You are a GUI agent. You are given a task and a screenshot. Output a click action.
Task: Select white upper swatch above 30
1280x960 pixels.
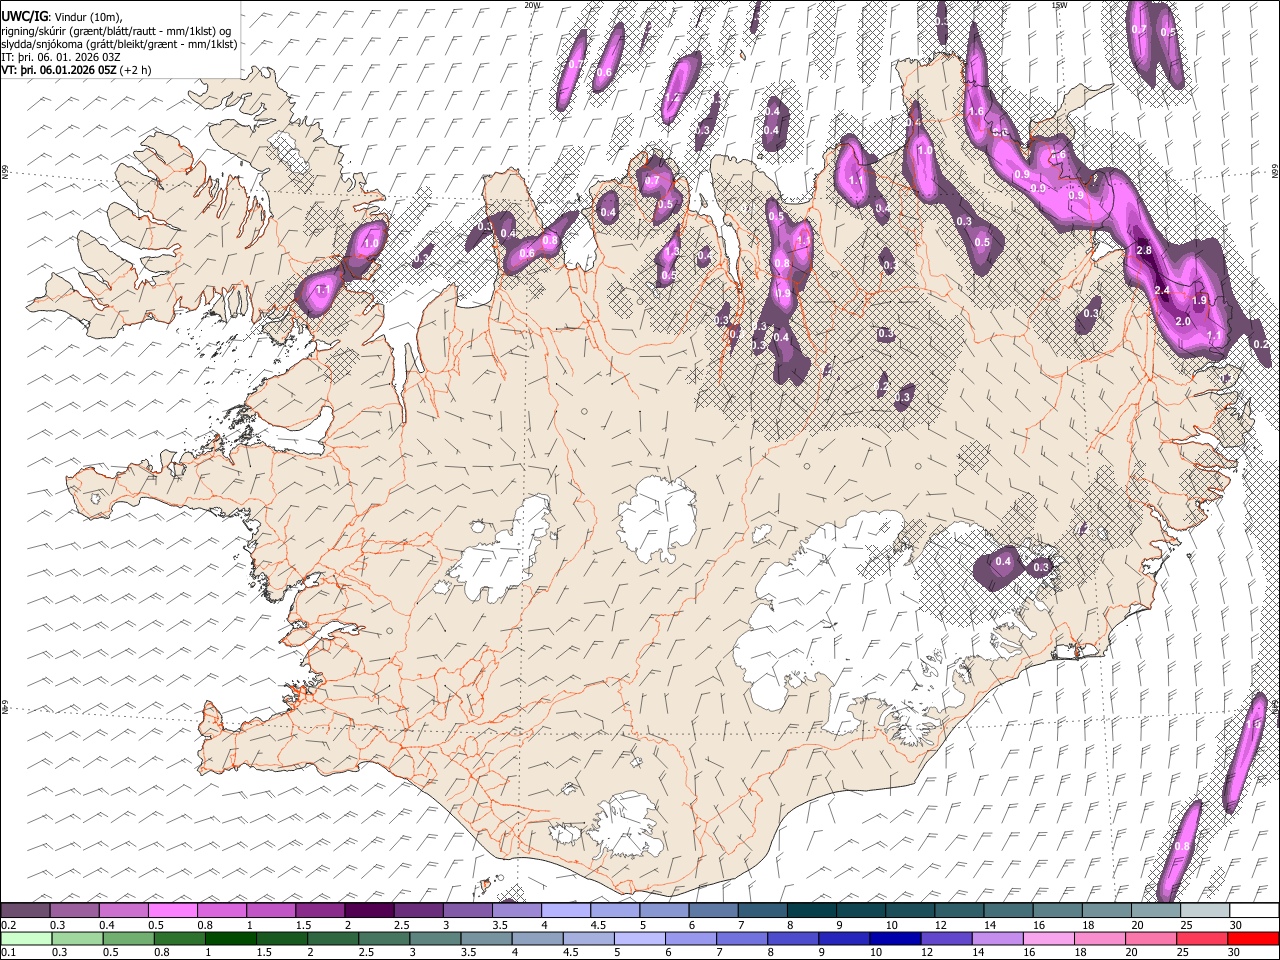(x=1254, y=911)
